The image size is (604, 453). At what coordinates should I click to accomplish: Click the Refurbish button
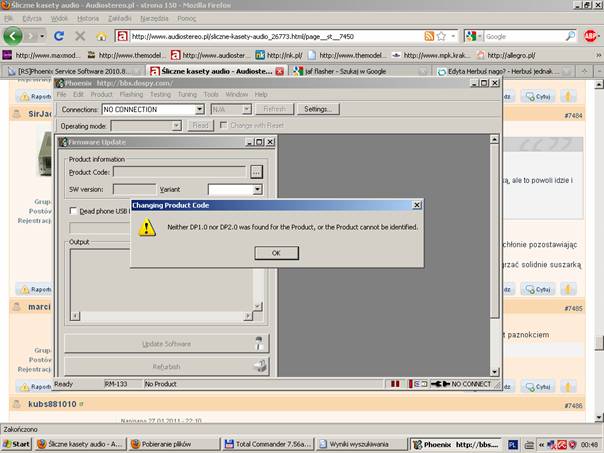point(166,366)
